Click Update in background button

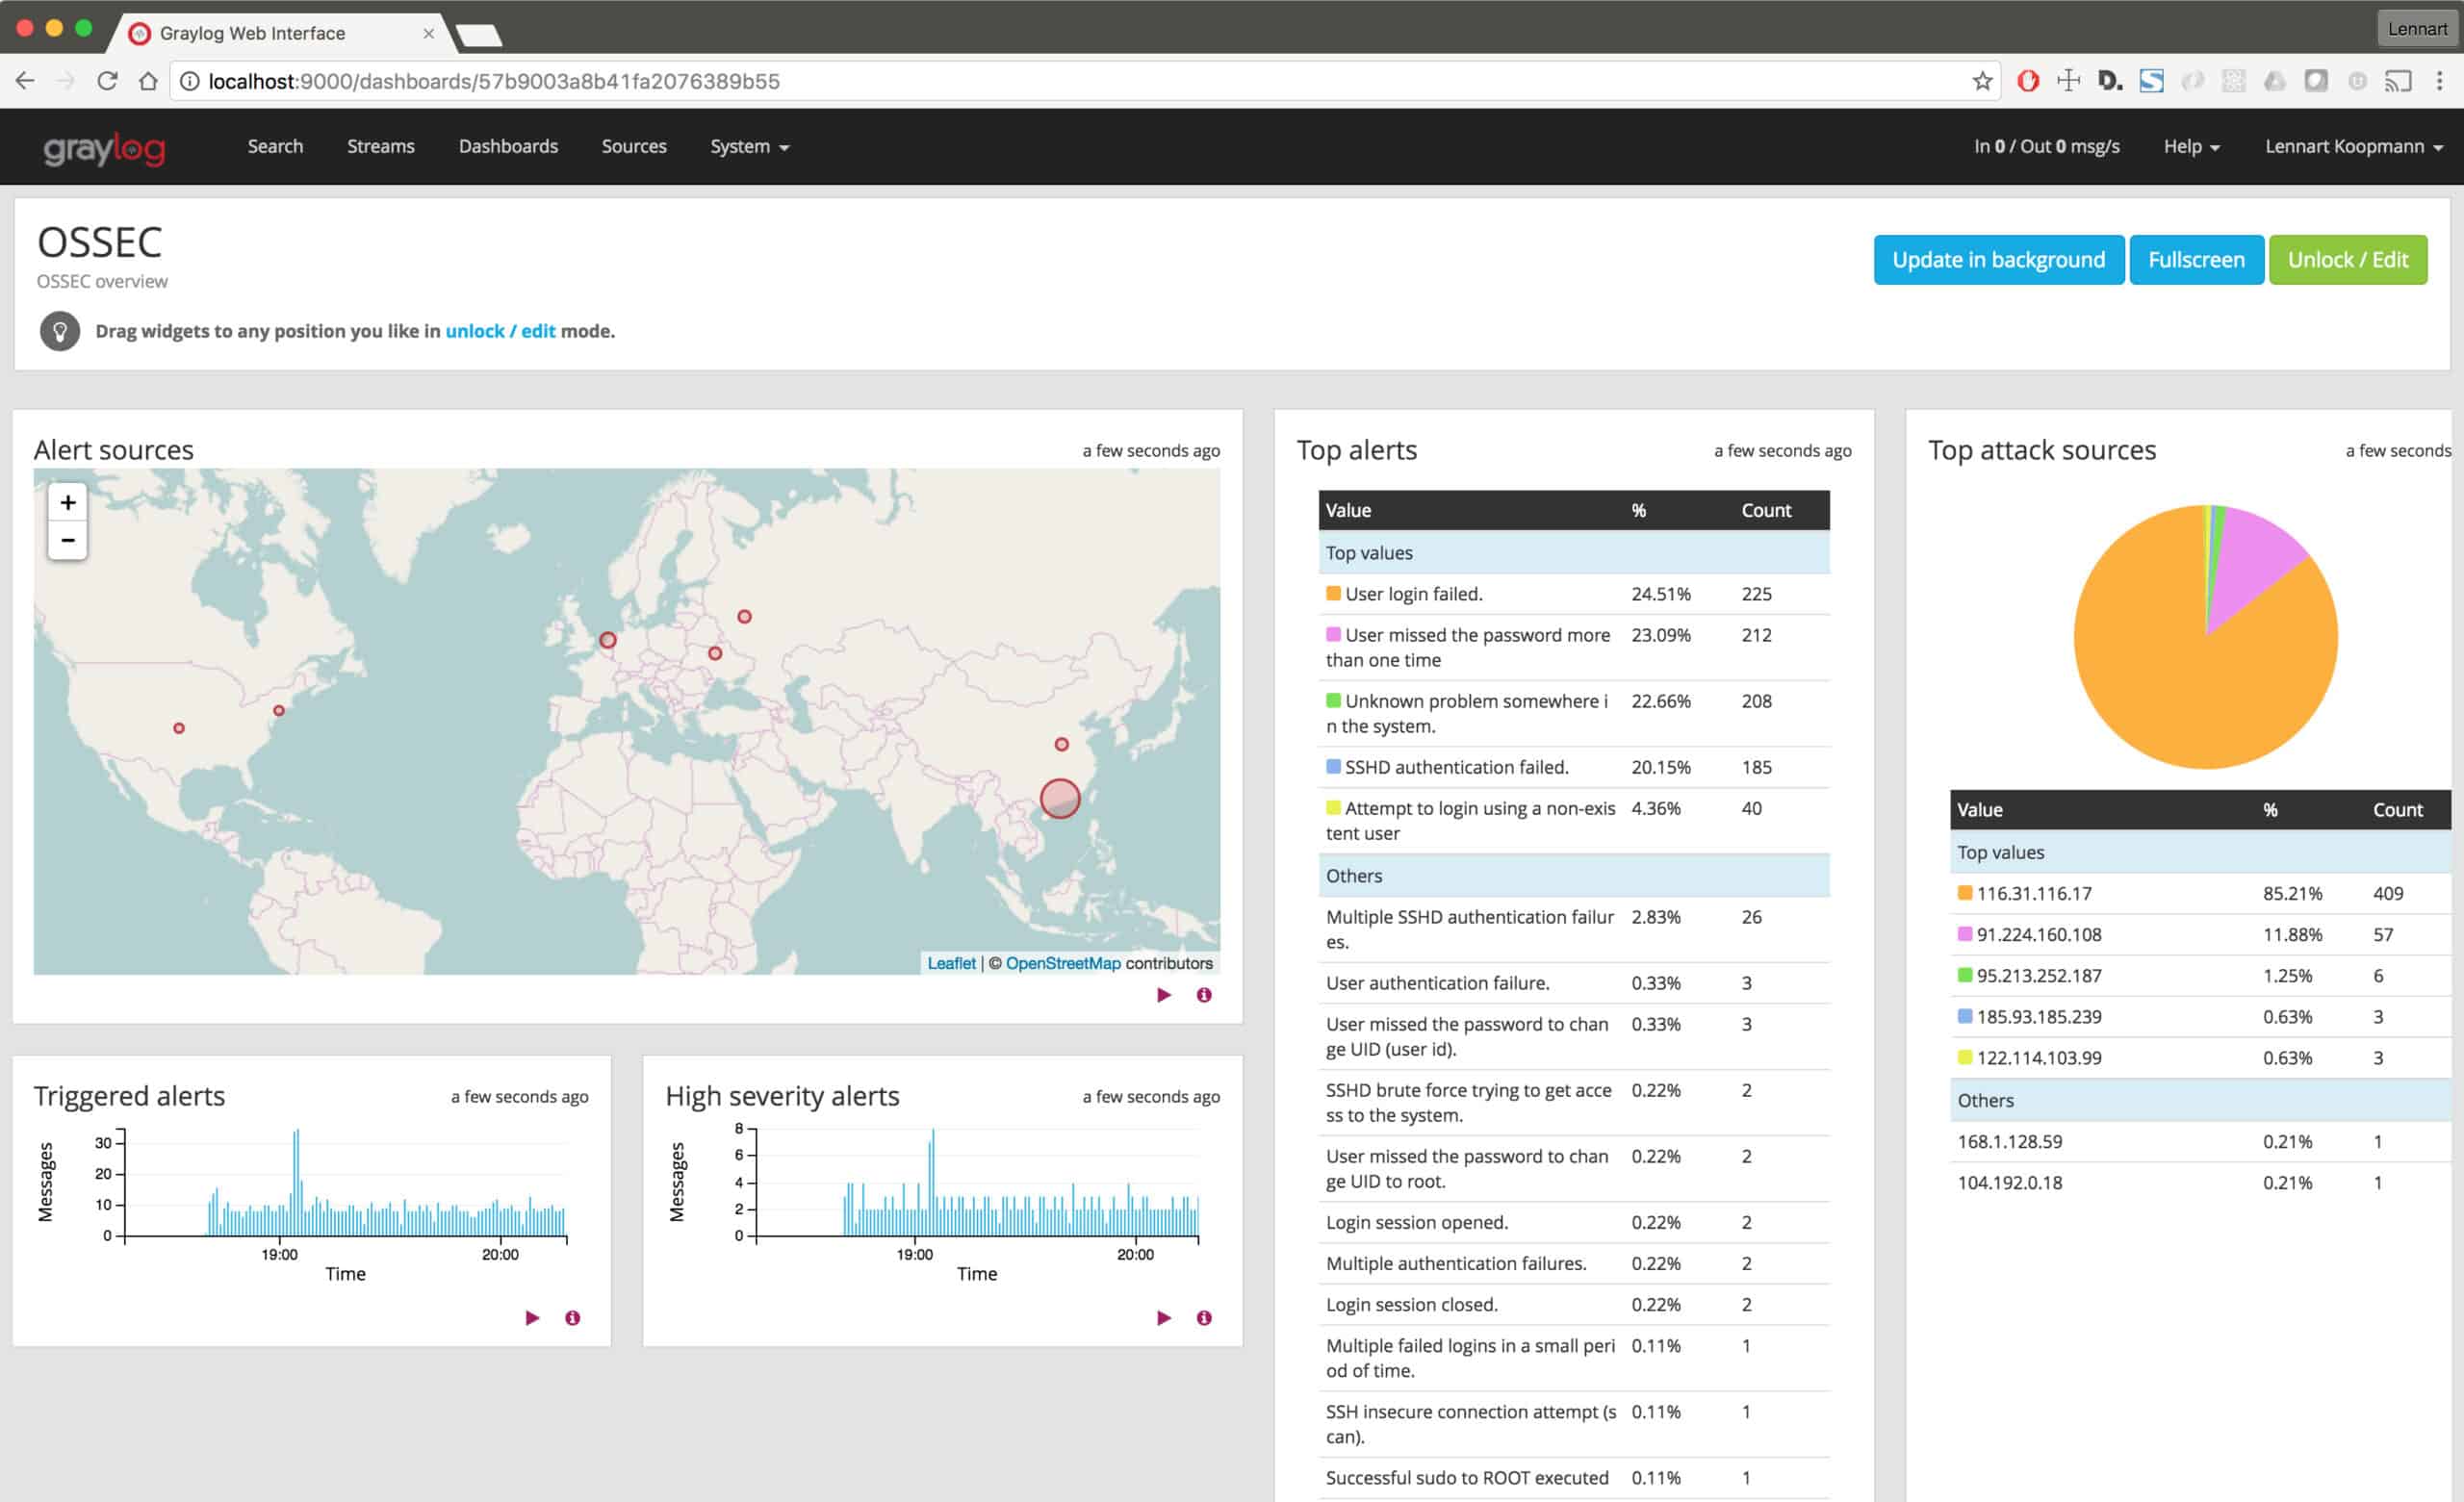[1998, 260]
